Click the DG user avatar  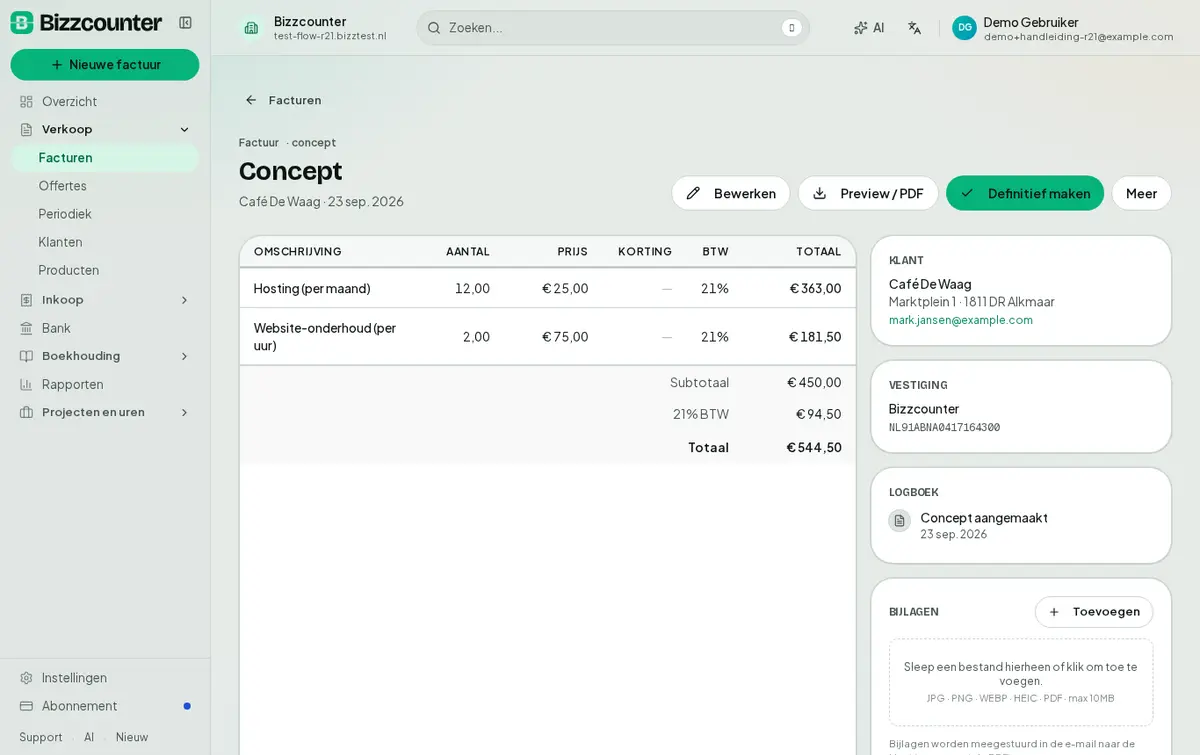(x=964, y=28)
